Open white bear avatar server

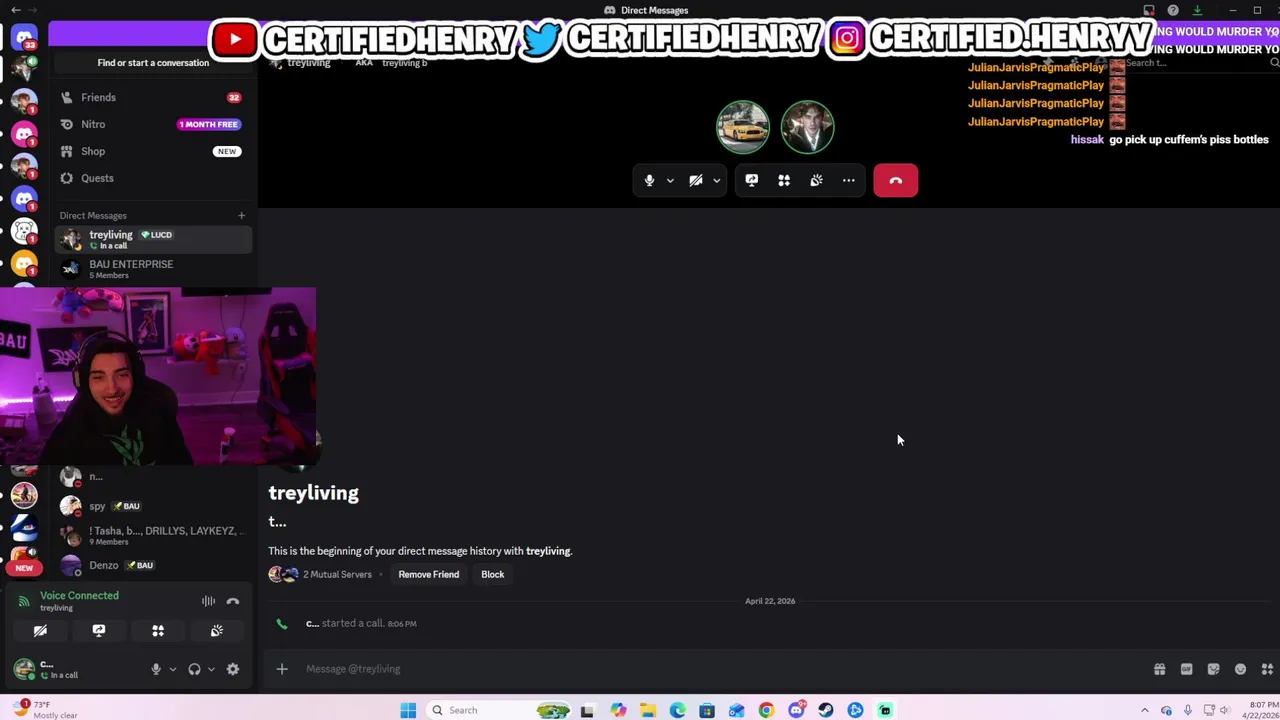click(x=24, y=231)
